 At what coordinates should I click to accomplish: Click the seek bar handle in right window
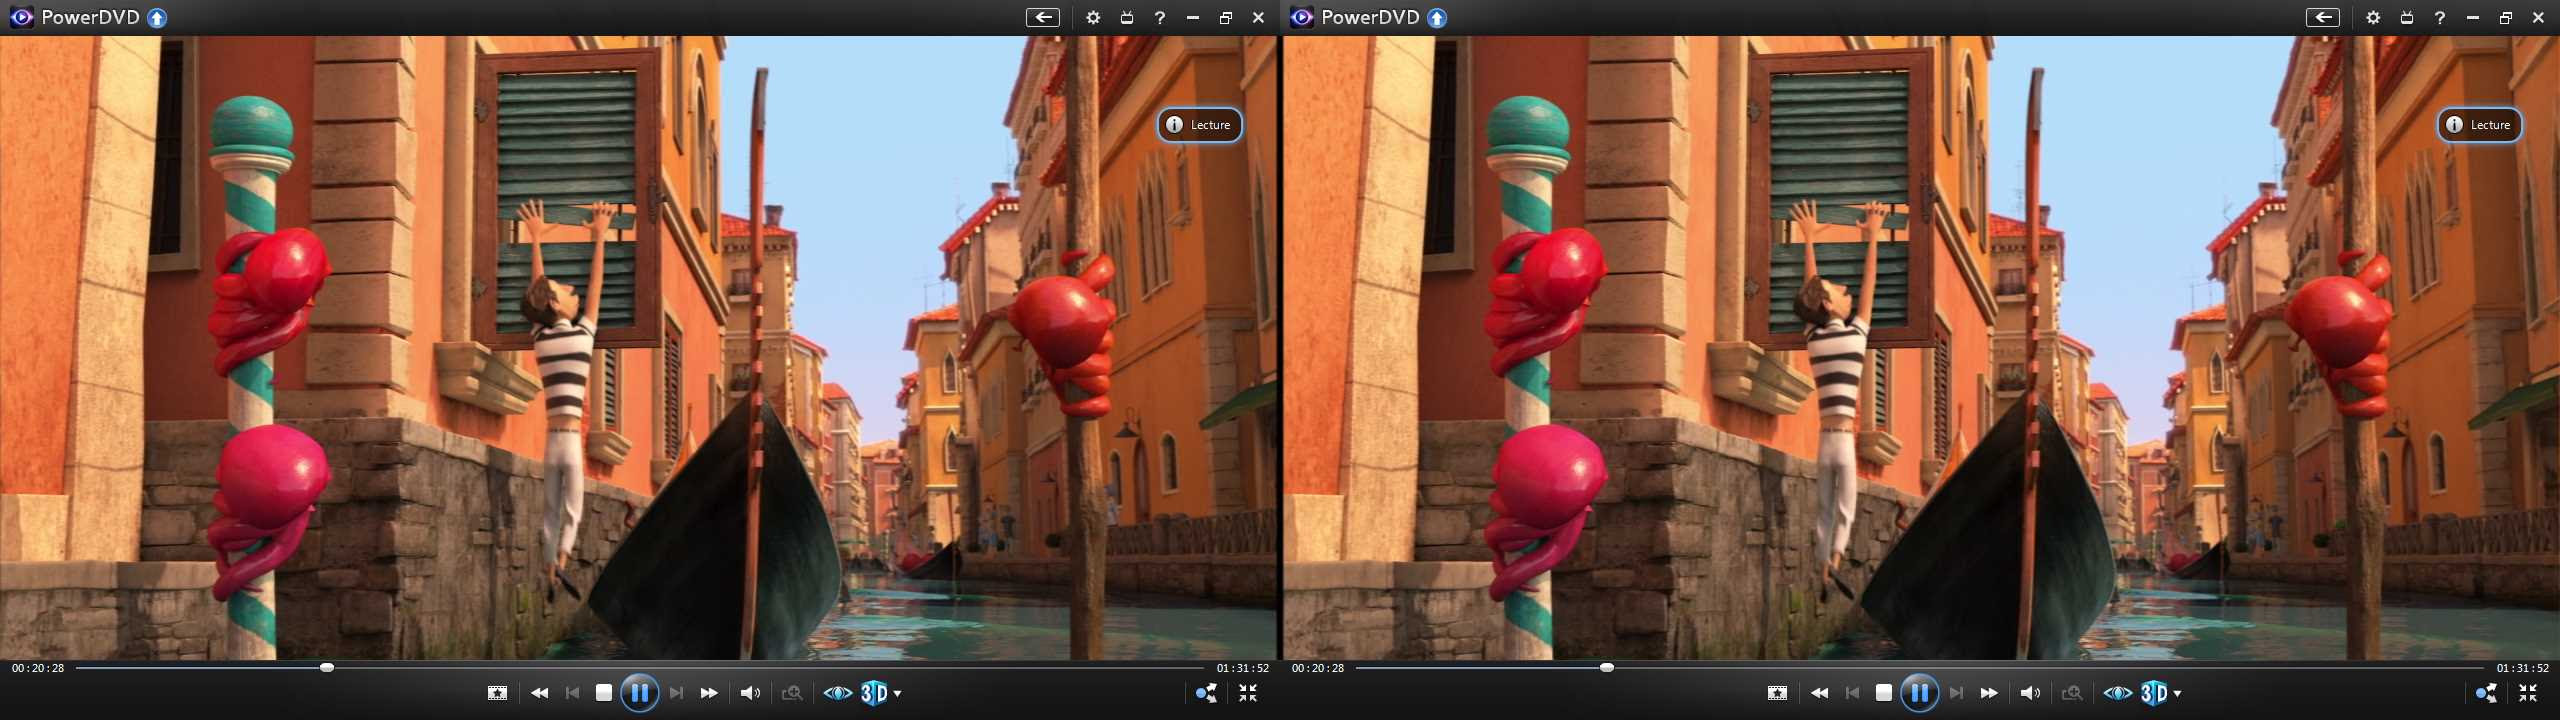point(1607,667)
